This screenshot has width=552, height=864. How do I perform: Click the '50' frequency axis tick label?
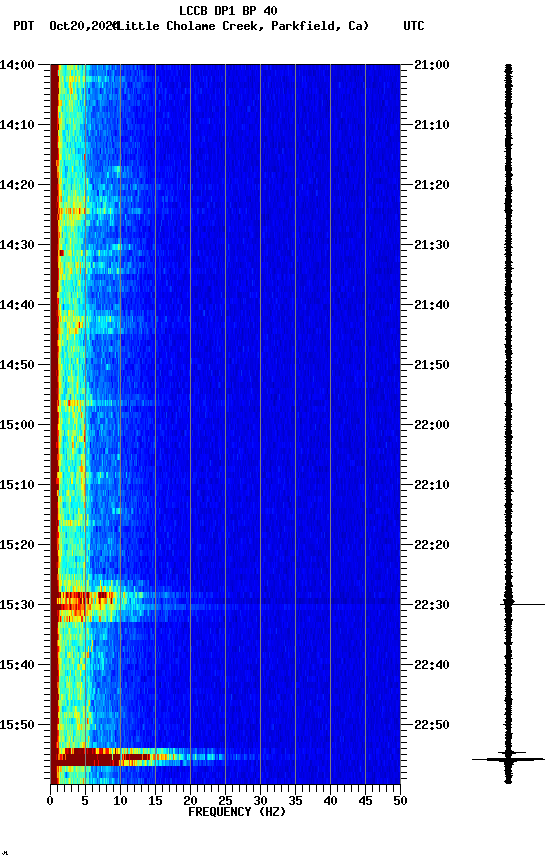[401, 801]
